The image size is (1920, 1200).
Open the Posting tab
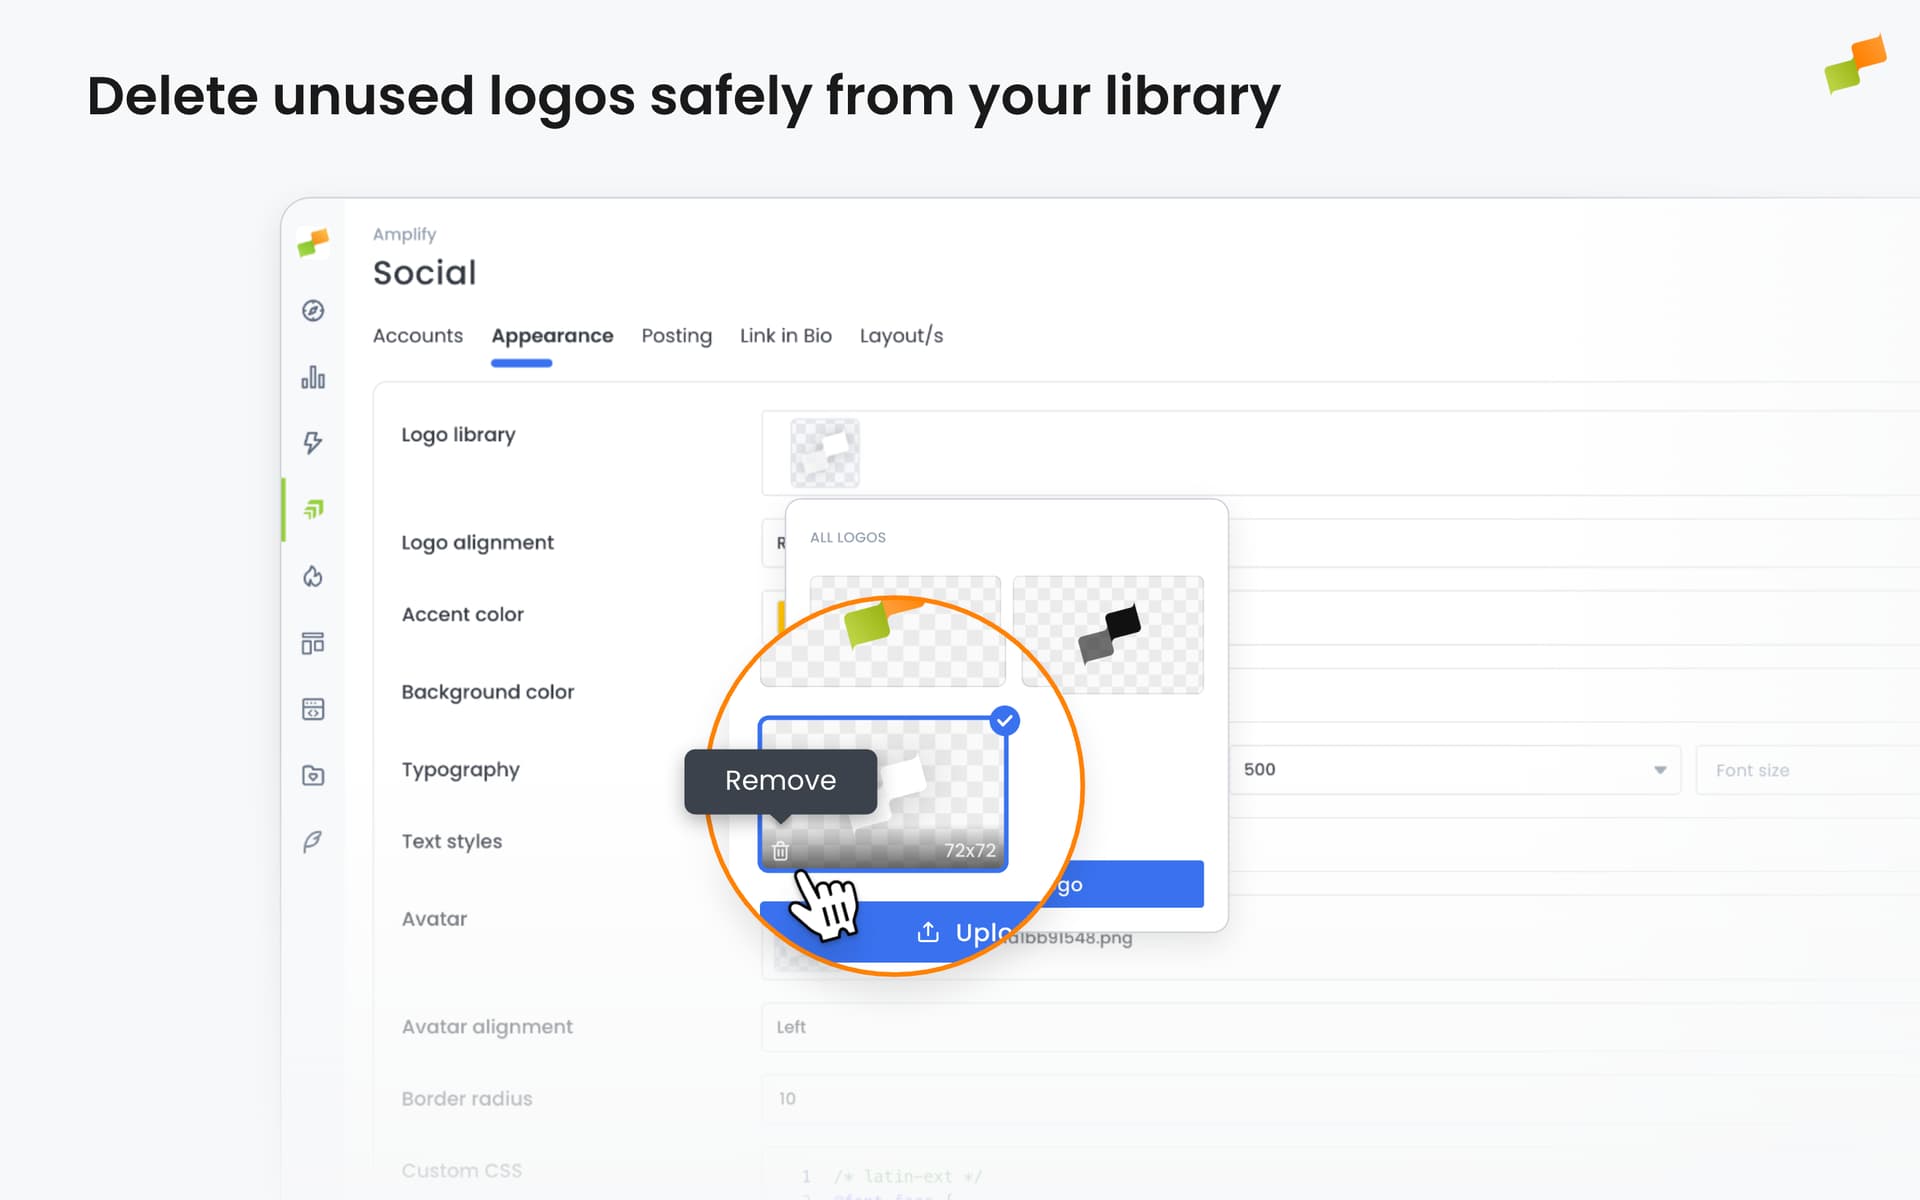676,336
